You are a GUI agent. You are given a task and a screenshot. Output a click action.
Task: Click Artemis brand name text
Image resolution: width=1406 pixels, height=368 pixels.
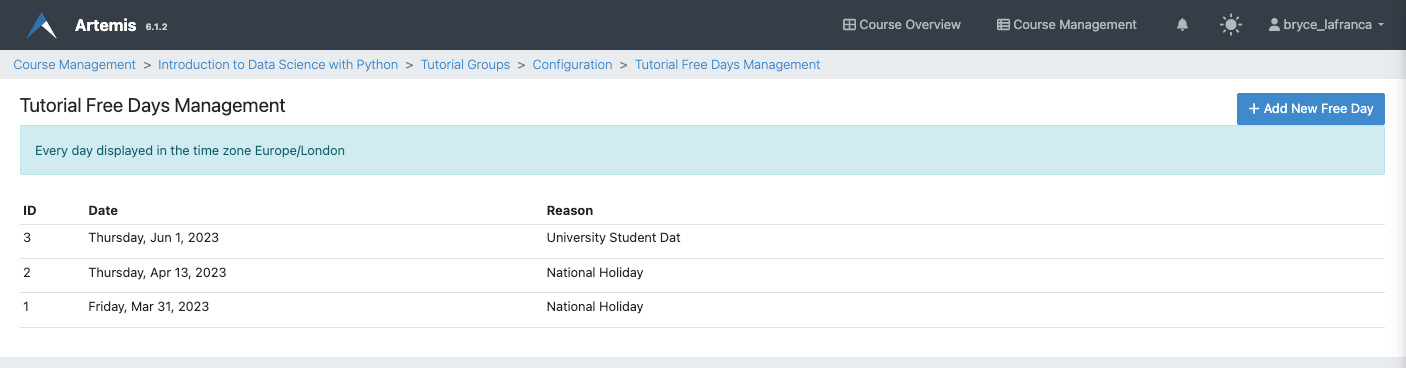pyautogui.click(x=105, y=25)
